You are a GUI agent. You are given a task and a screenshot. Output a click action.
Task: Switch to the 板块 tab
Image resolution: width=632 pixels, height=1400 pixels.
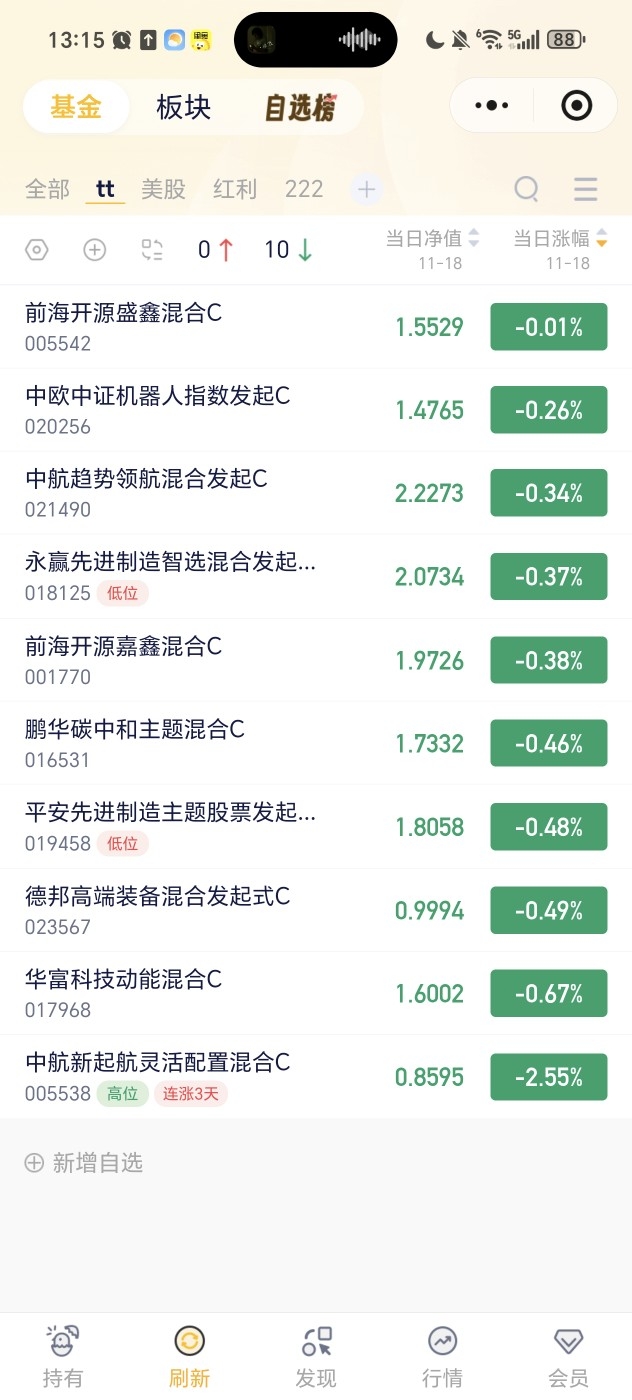point(184,108)
